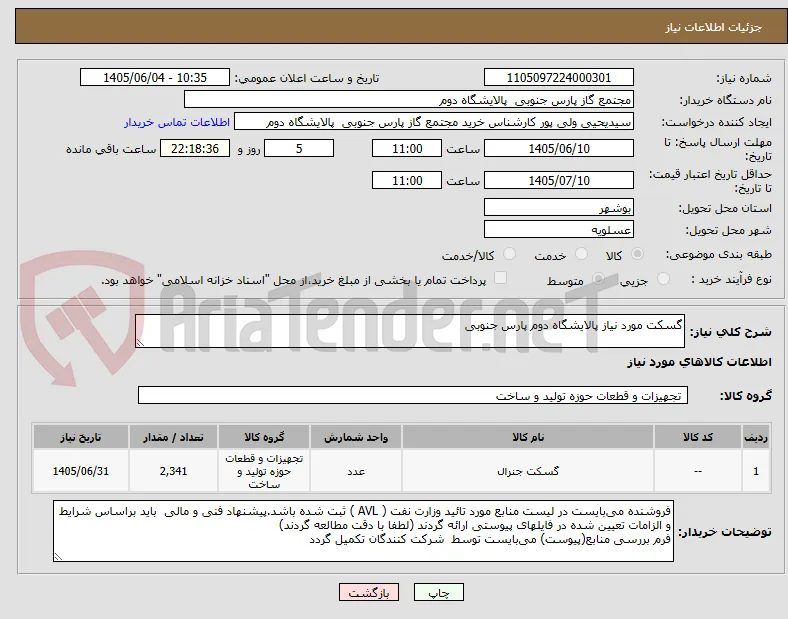Click the ساعت باقی مانده label

point(111,149)
